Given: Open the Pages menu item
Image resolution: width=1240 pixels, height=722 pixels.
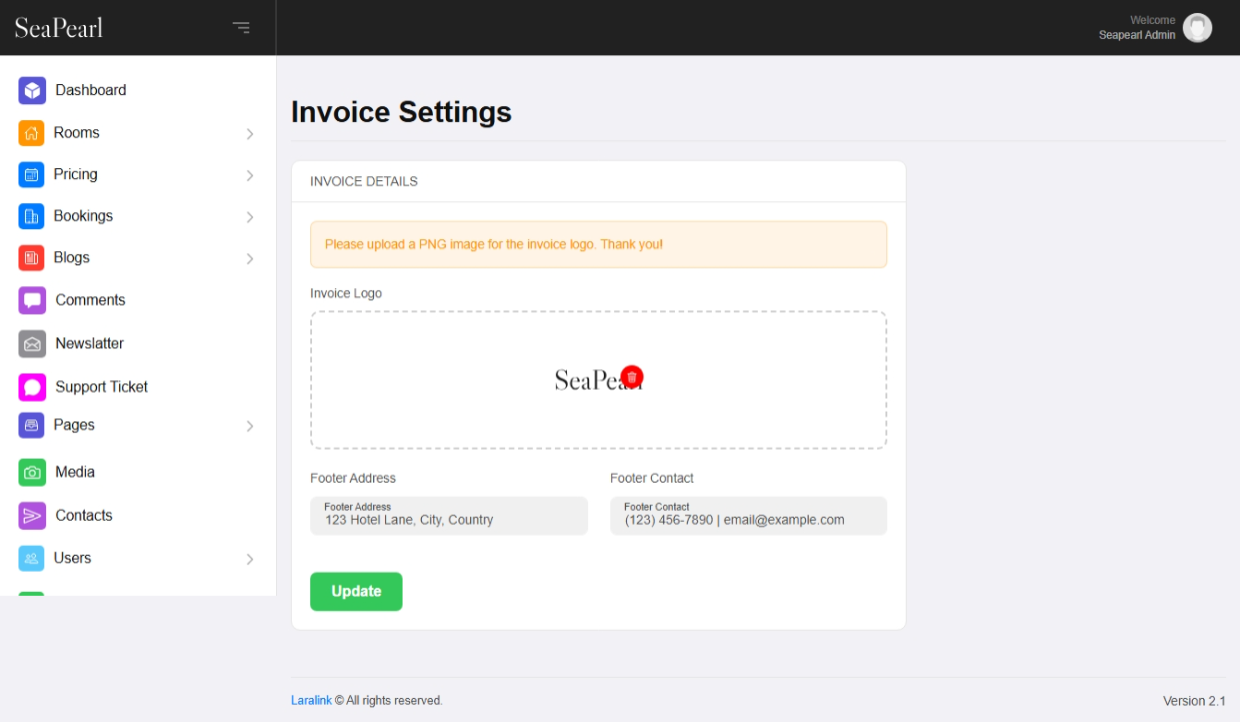Looking at the screenshot, I should (x=74, y=425).
